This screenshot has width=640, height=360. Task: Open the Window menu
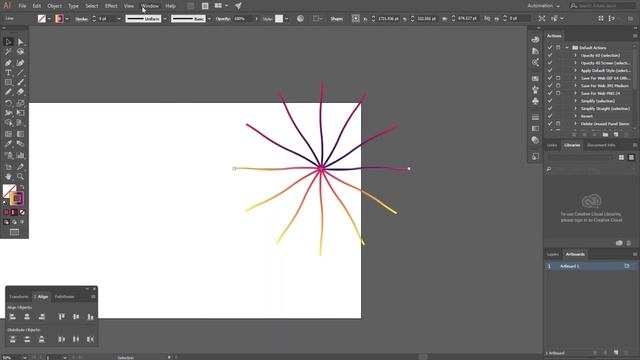tap(150, 6)
